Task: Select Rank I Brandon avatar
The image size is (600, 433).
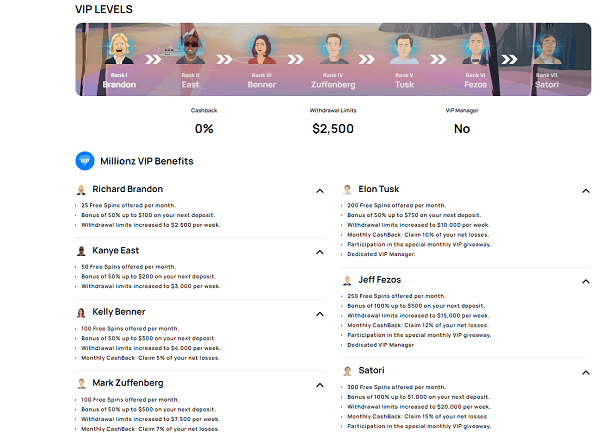Action: [x=118, y=50]
